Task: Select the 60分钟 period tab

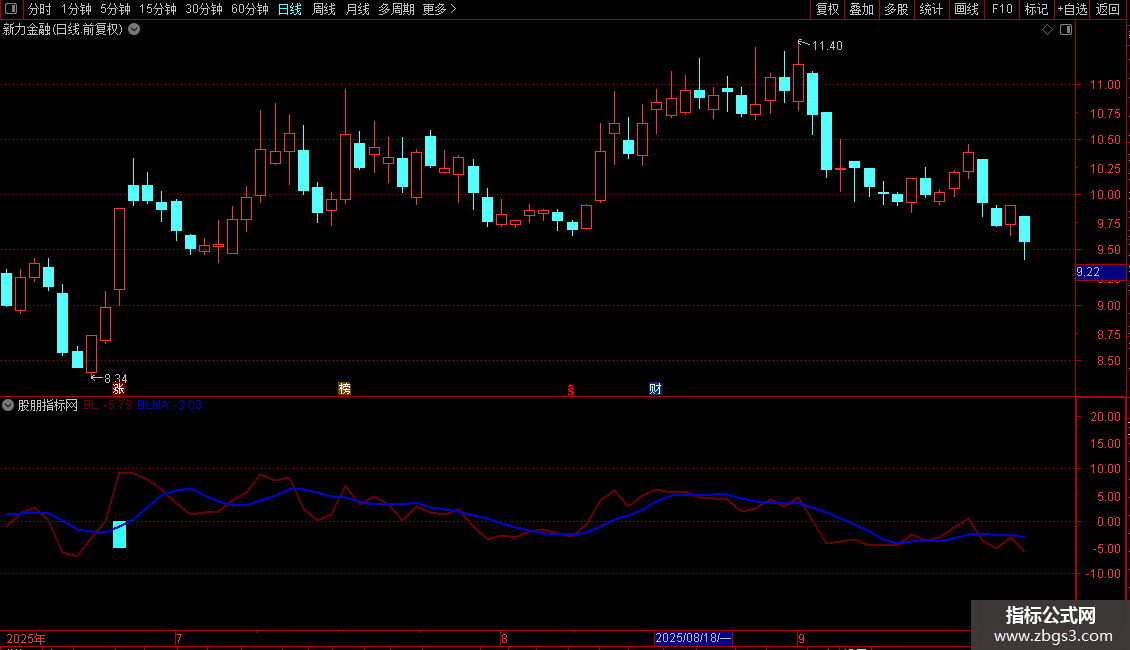Action: tap(249, 9)
